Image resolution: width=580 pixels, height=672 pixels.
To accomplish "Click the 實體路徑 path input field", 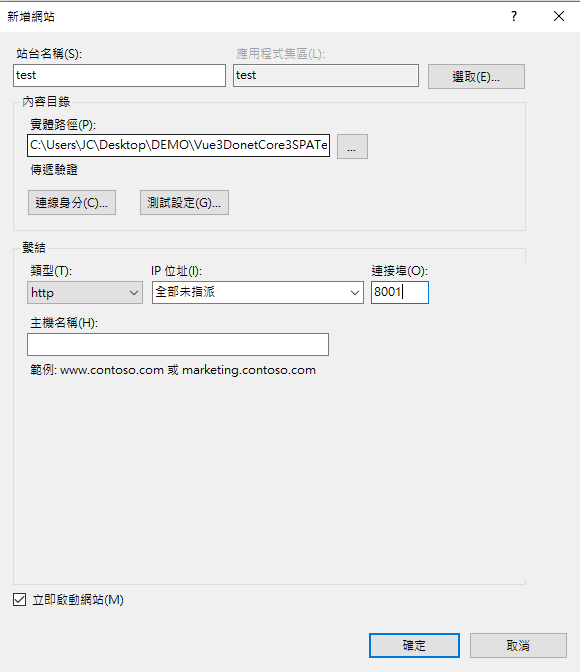I will 178,145.
